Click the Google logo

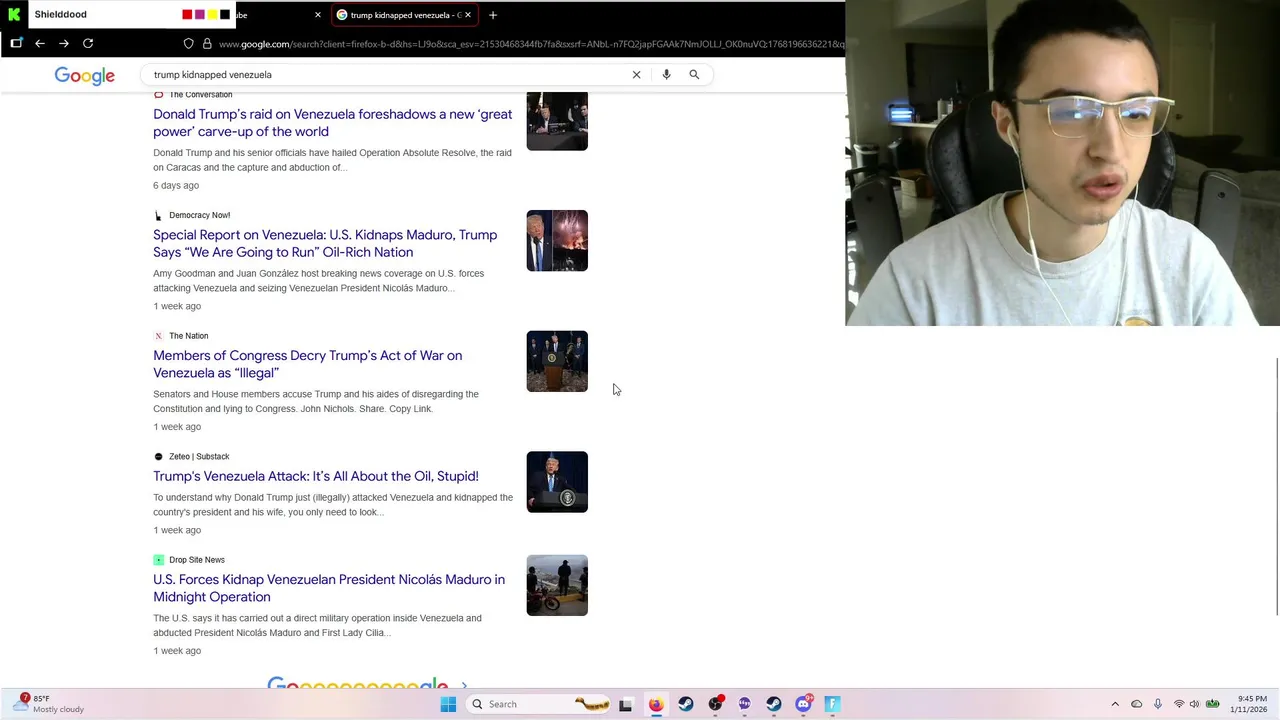point(85,76)
